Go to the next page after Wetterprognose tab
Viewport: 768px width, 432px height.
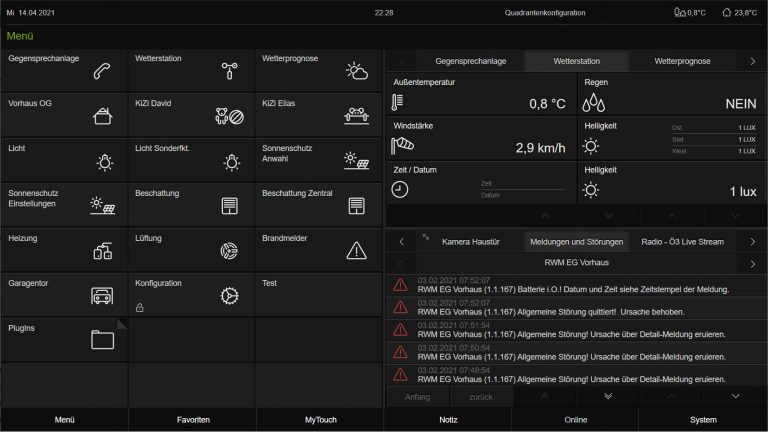[x=752, y=61]
